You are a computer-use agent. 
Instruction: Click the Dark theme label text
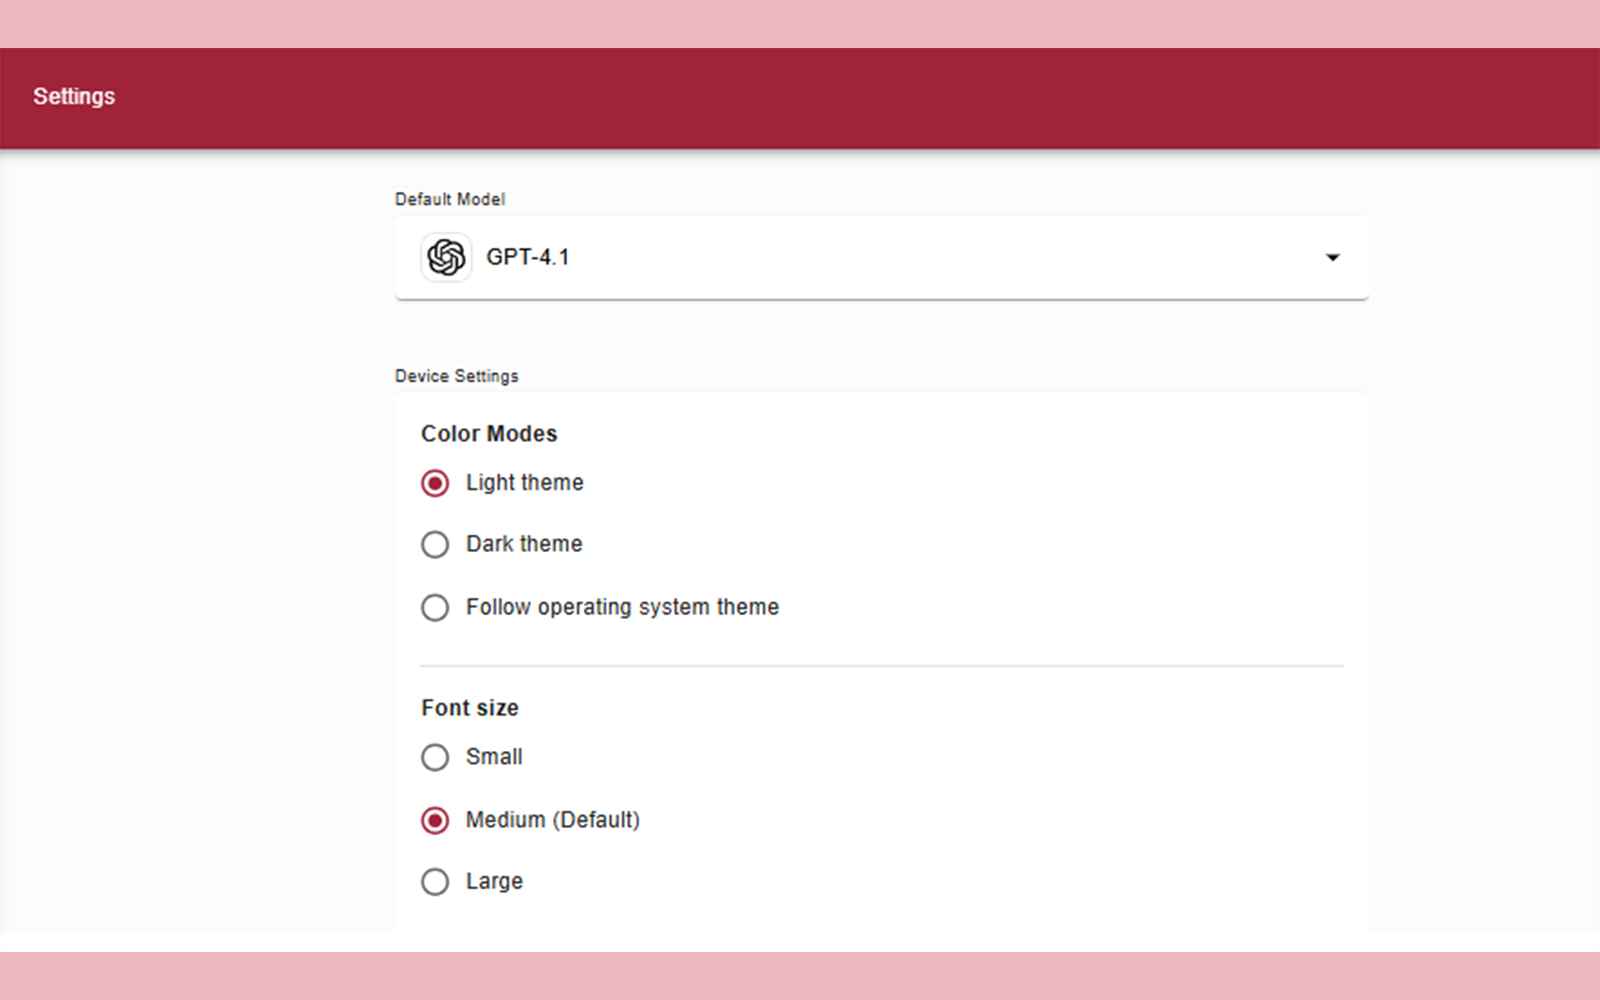(523, 544)
